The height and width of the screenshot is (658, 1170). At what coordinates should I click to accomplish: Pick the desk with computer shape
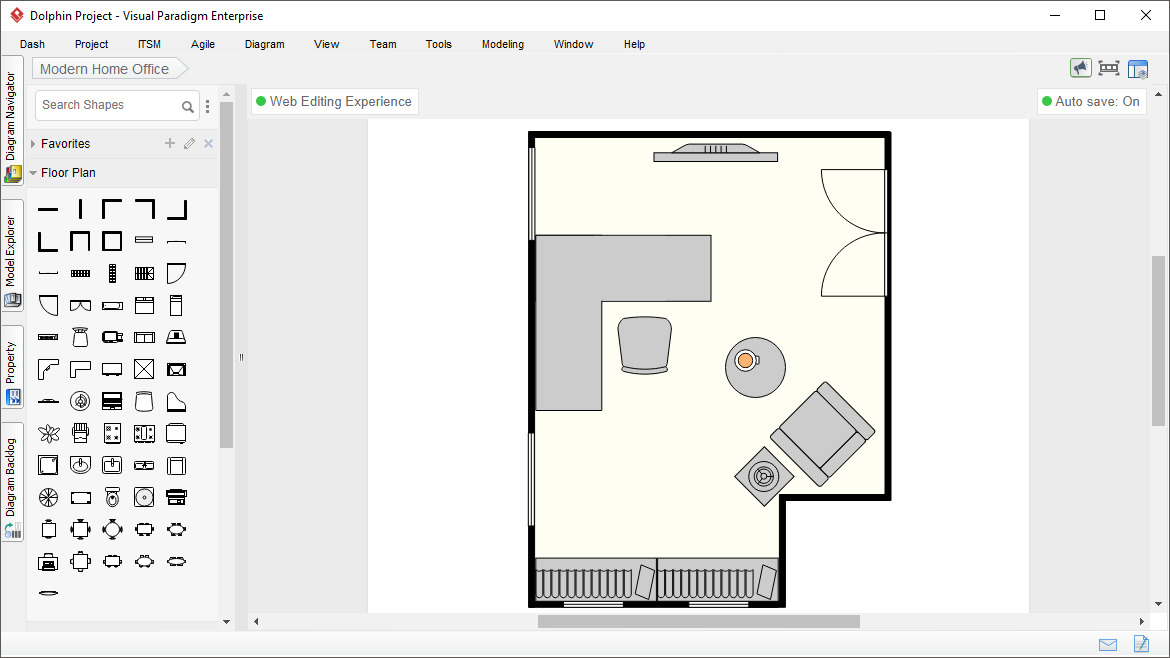48,562
